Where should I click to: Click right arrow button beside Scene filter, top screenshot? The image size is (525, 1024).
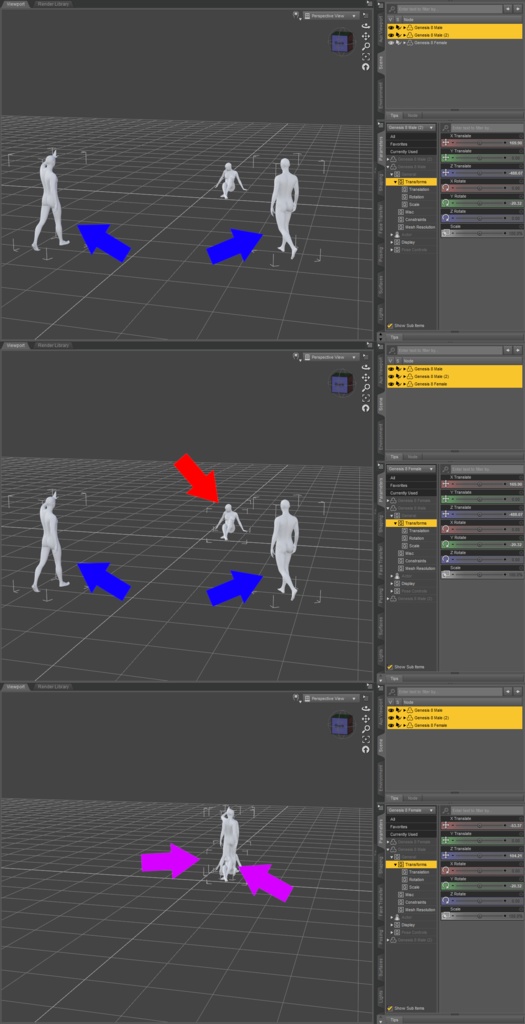[x=518, y=9]
